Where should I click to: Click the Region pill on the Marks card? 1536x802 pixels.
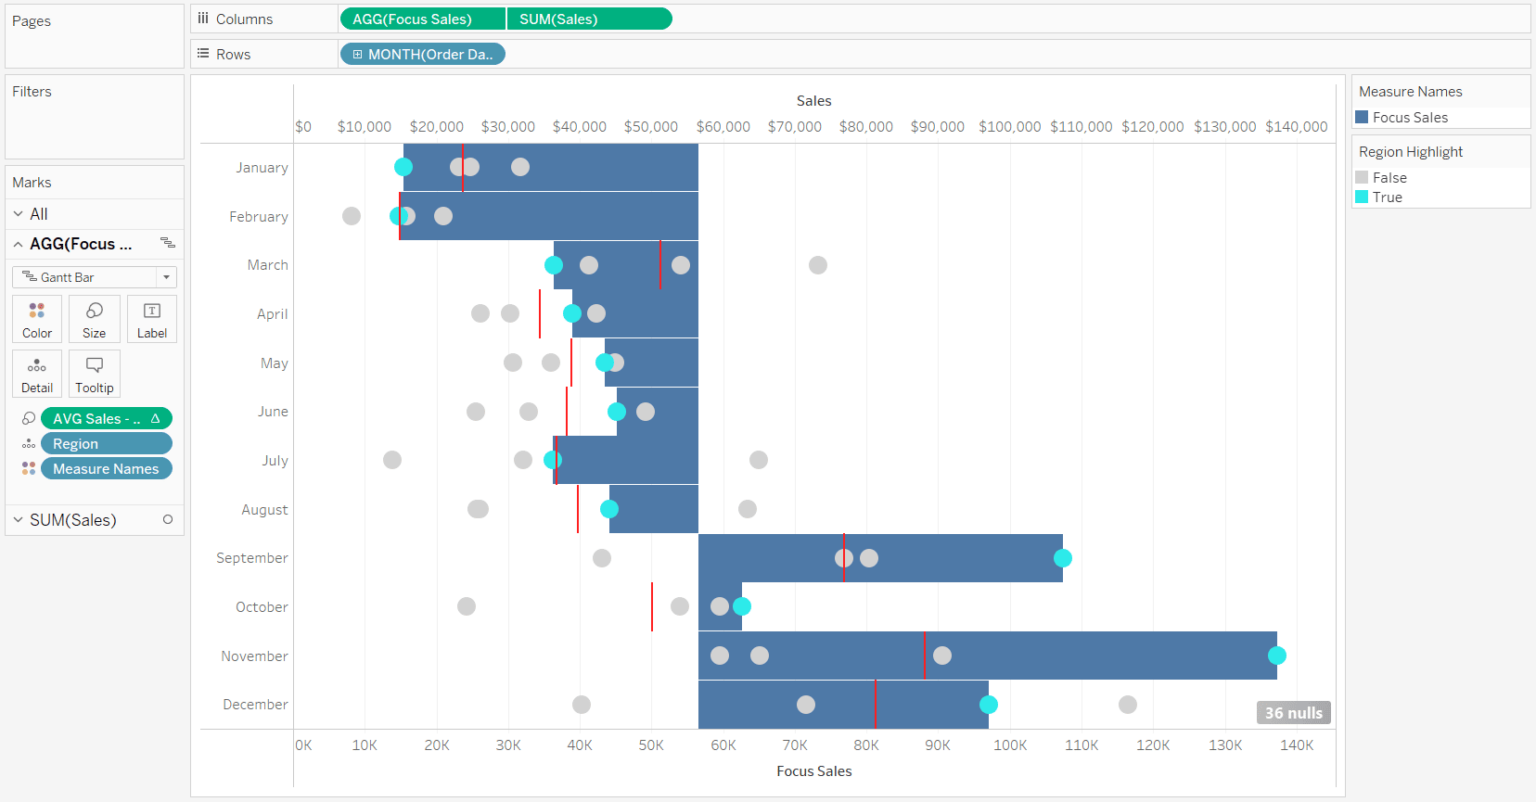[106, 443]
